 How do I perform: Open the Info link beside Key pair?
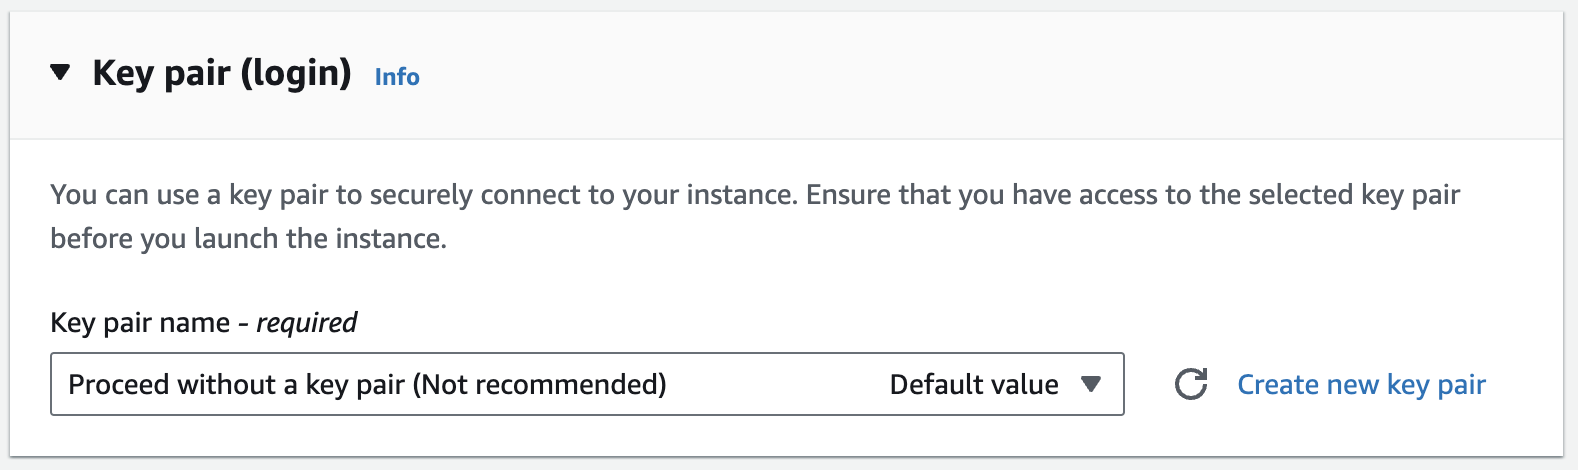point(397,77)
